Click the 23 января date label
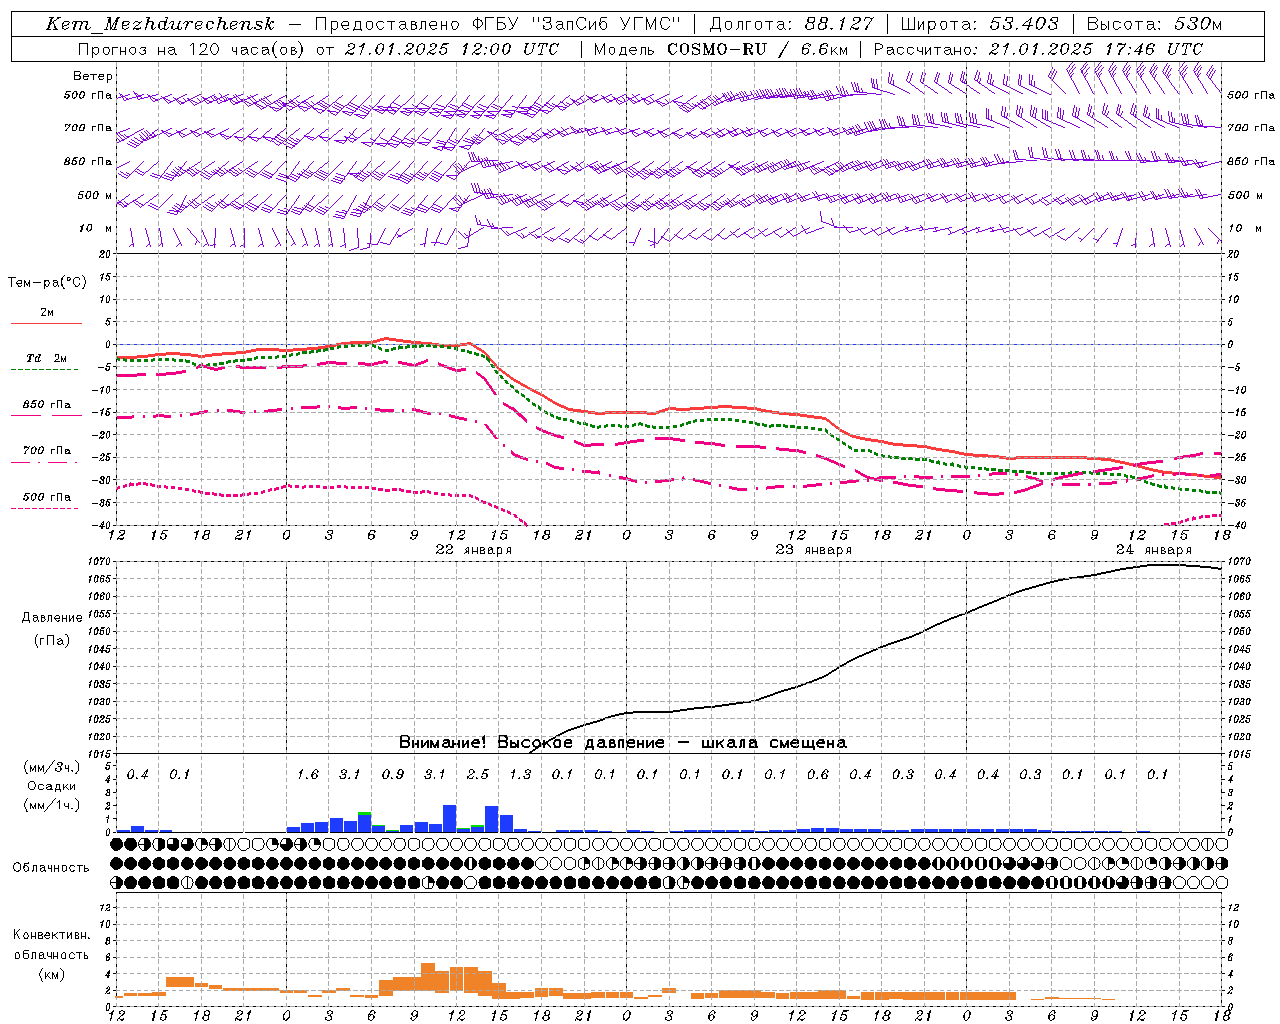 [814, 550]
